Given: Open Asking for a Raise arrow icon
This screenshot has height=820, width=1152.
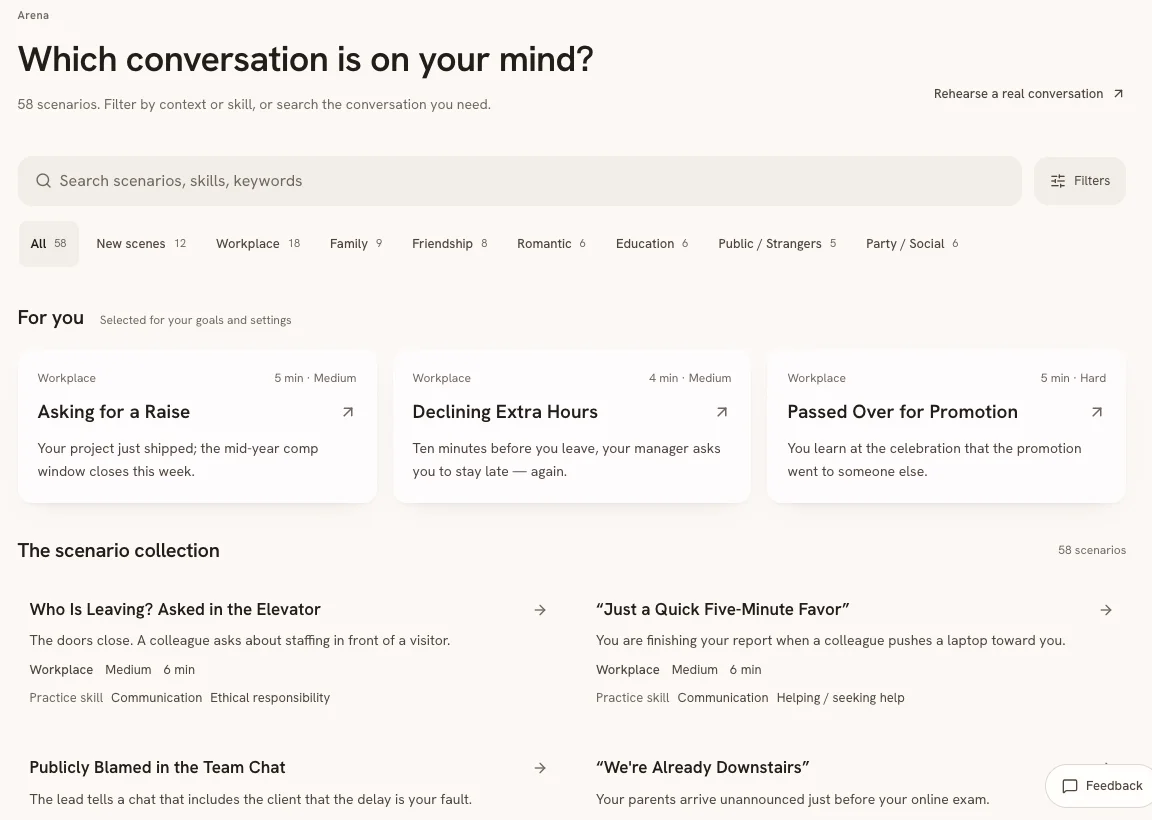Looking at the screenshot, I should pos(348,412).
